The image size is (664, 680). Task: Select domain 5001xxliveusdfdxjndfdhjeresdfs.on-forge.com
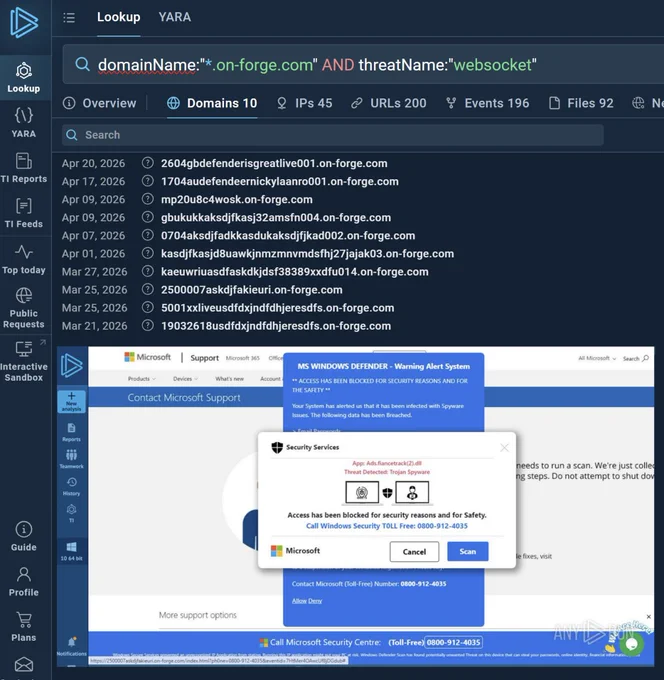(x=278, y=307)
